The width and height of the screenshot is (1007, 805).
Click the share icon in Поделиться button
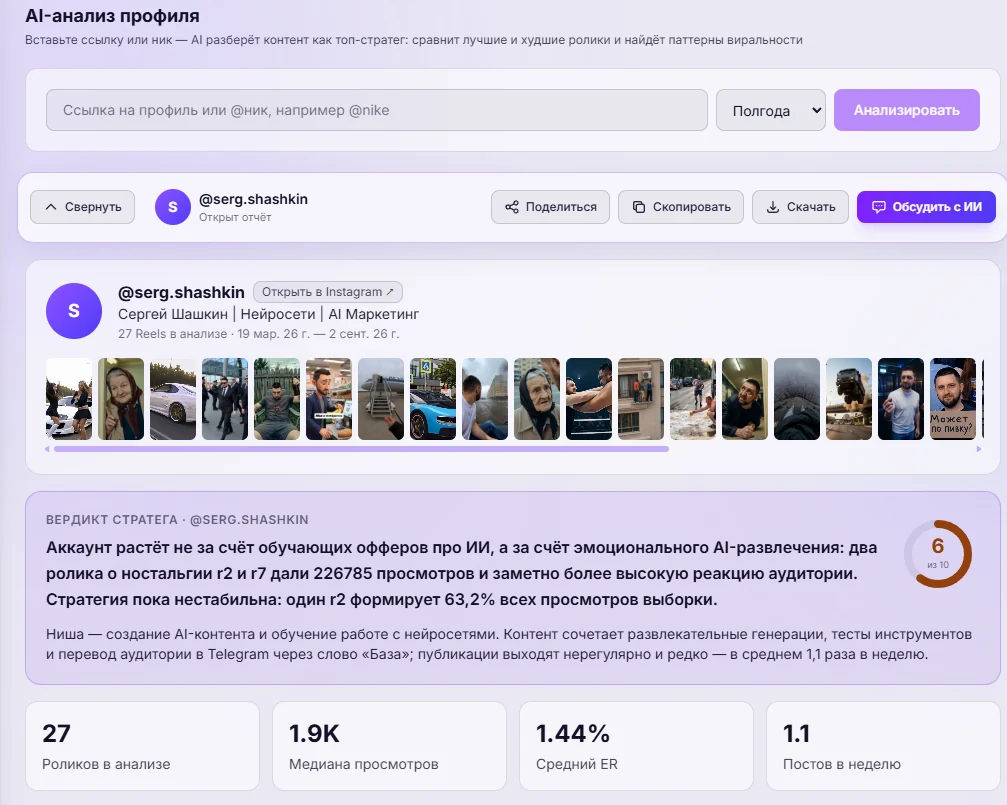[512, 207]
